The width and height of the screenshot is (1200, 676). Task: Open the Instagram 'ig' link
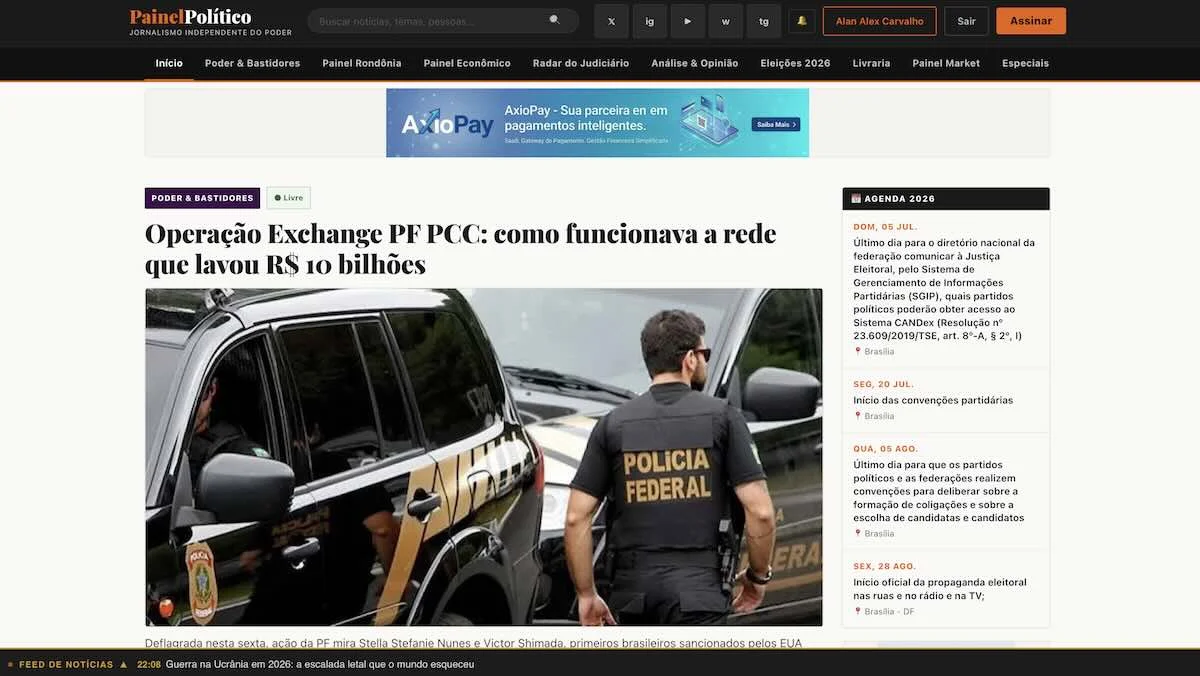(649, 21)
